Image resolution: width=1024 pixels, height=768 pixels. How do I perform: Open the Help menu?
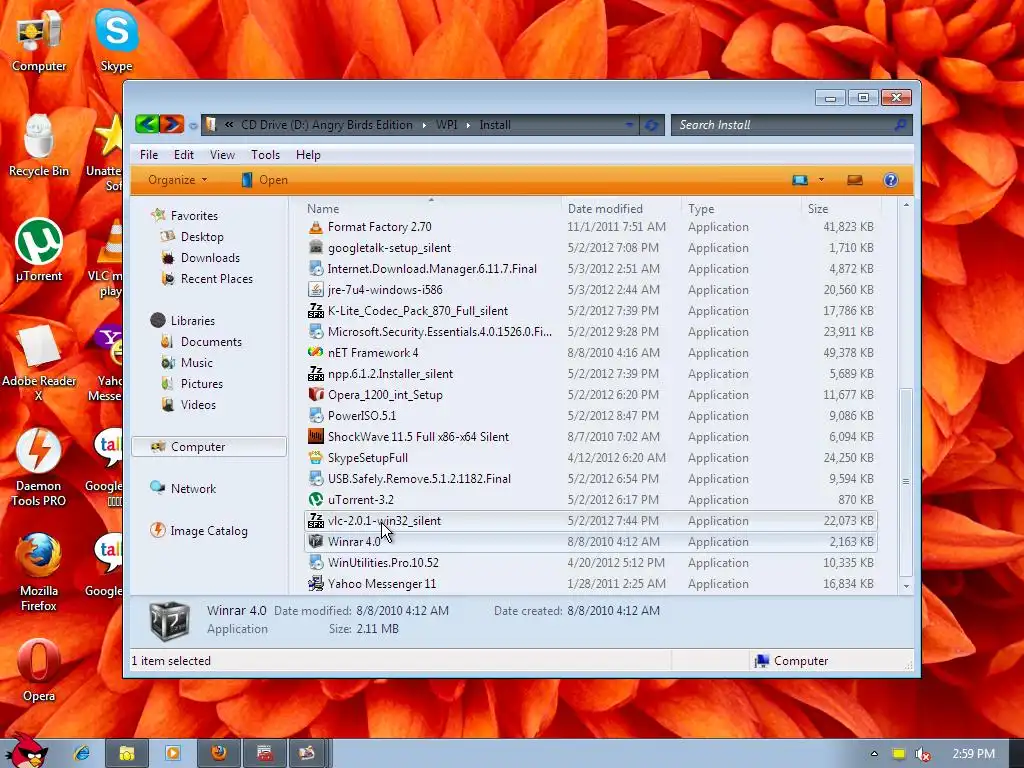point(308,155)
